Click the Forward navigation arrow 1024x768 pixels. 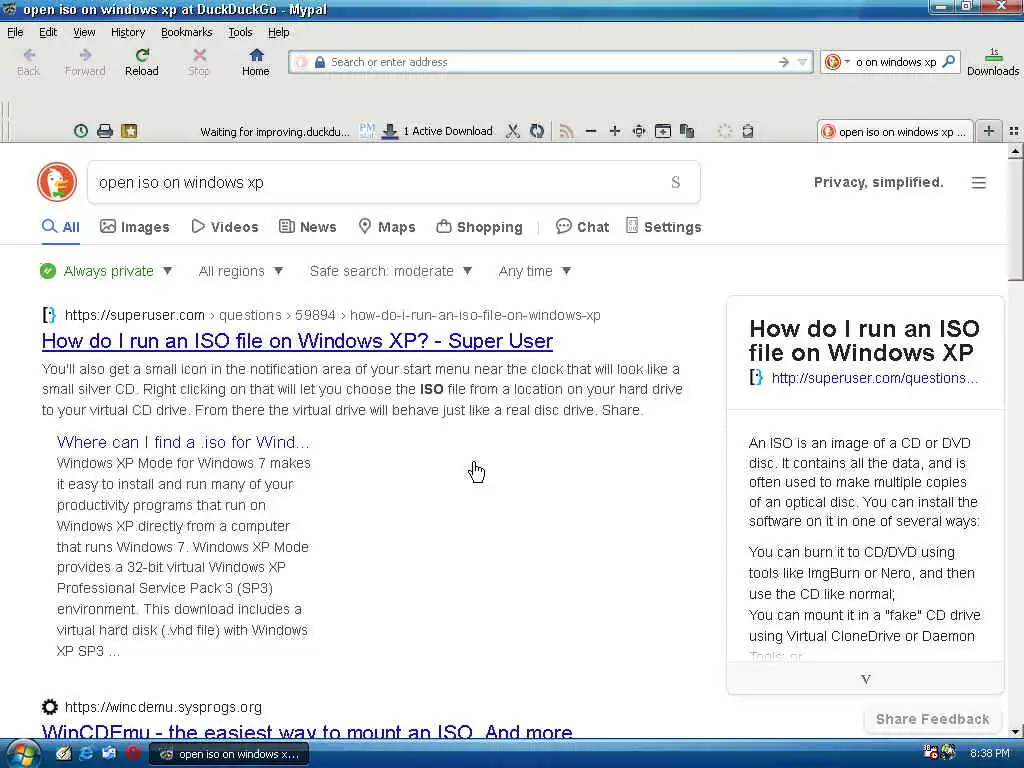click(x=85, y=62)
